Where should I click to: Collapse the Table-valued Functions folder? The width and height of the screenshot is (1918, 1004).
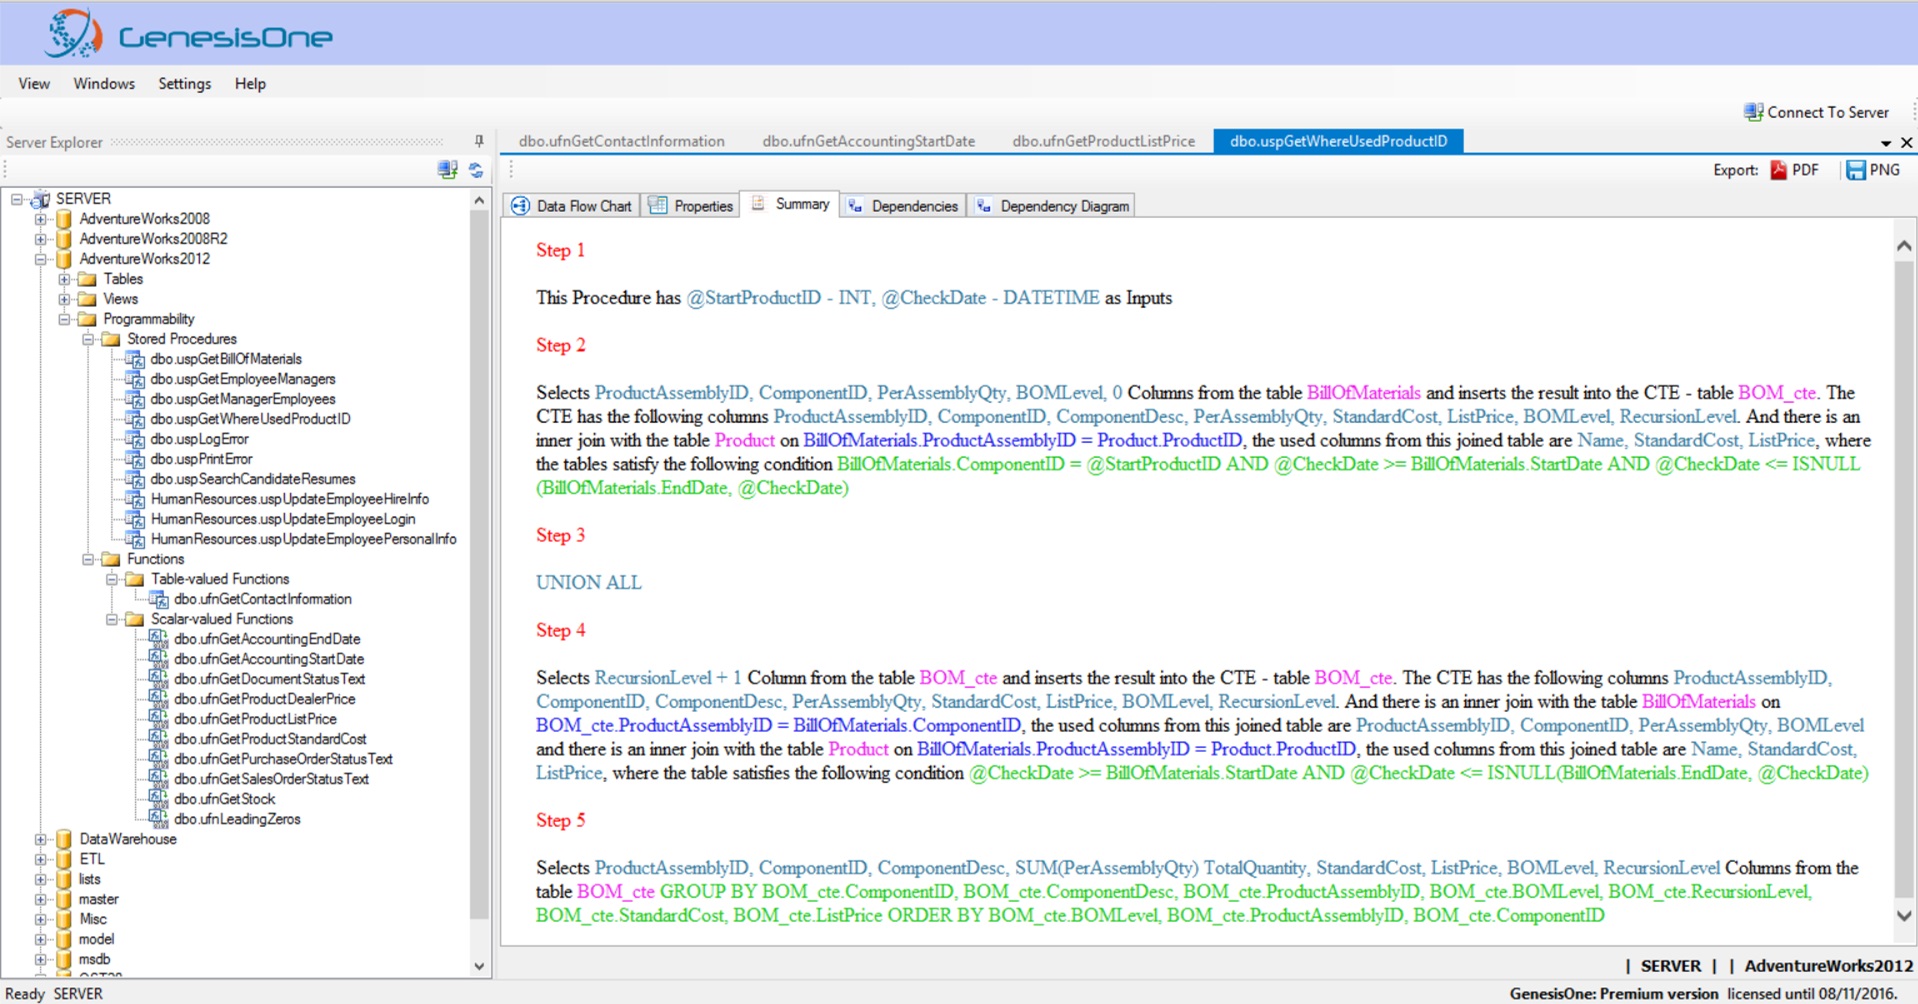(x=112, y=579)
